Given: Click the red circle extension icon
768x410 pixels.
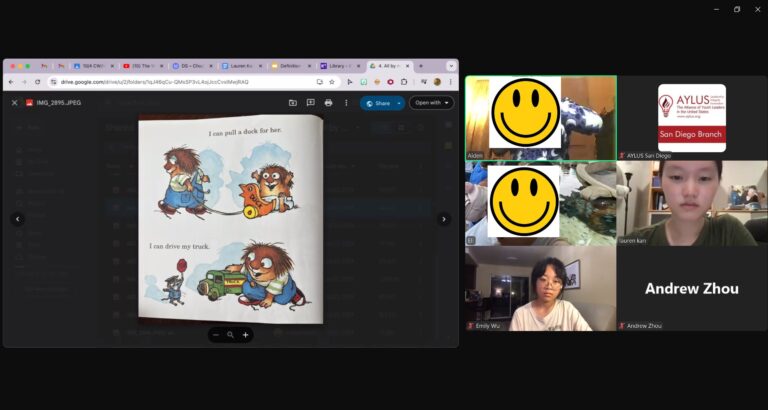Looking at the screenshot, I should 390,82.
